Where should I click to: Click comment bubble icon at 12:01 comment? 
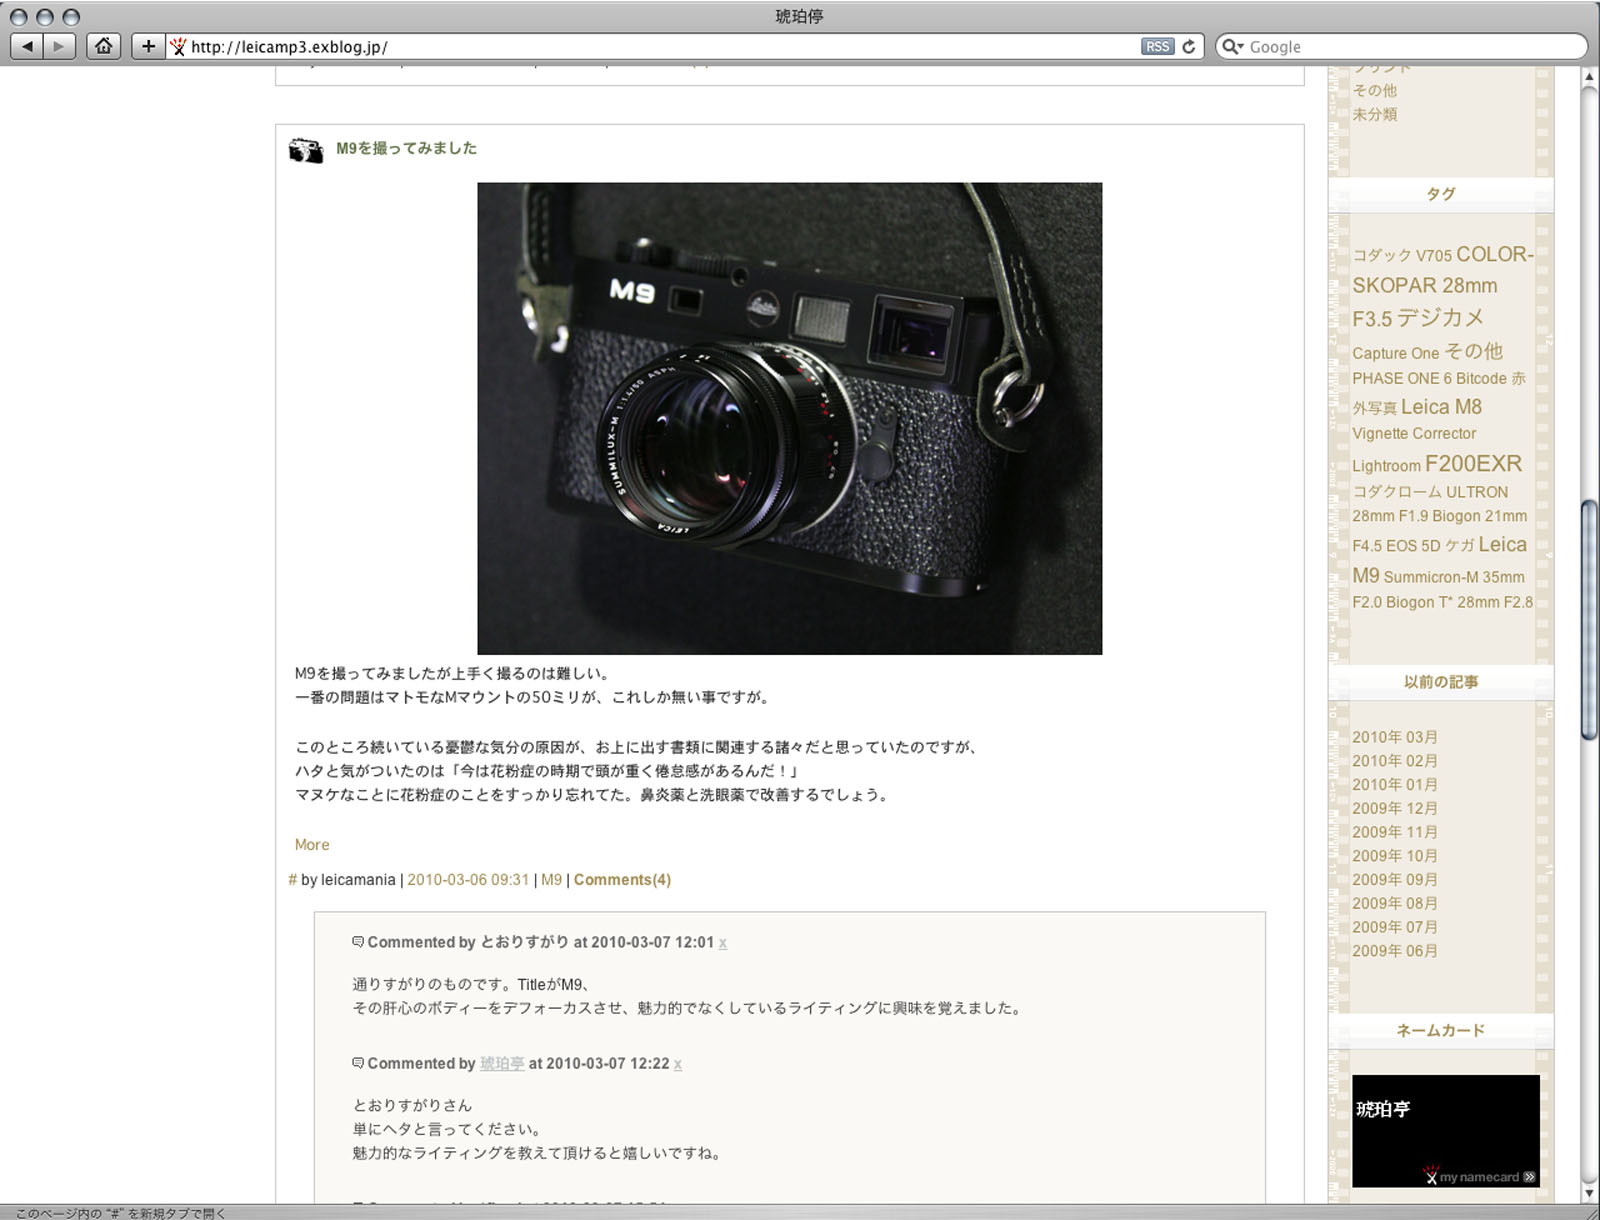pos(358,942)
